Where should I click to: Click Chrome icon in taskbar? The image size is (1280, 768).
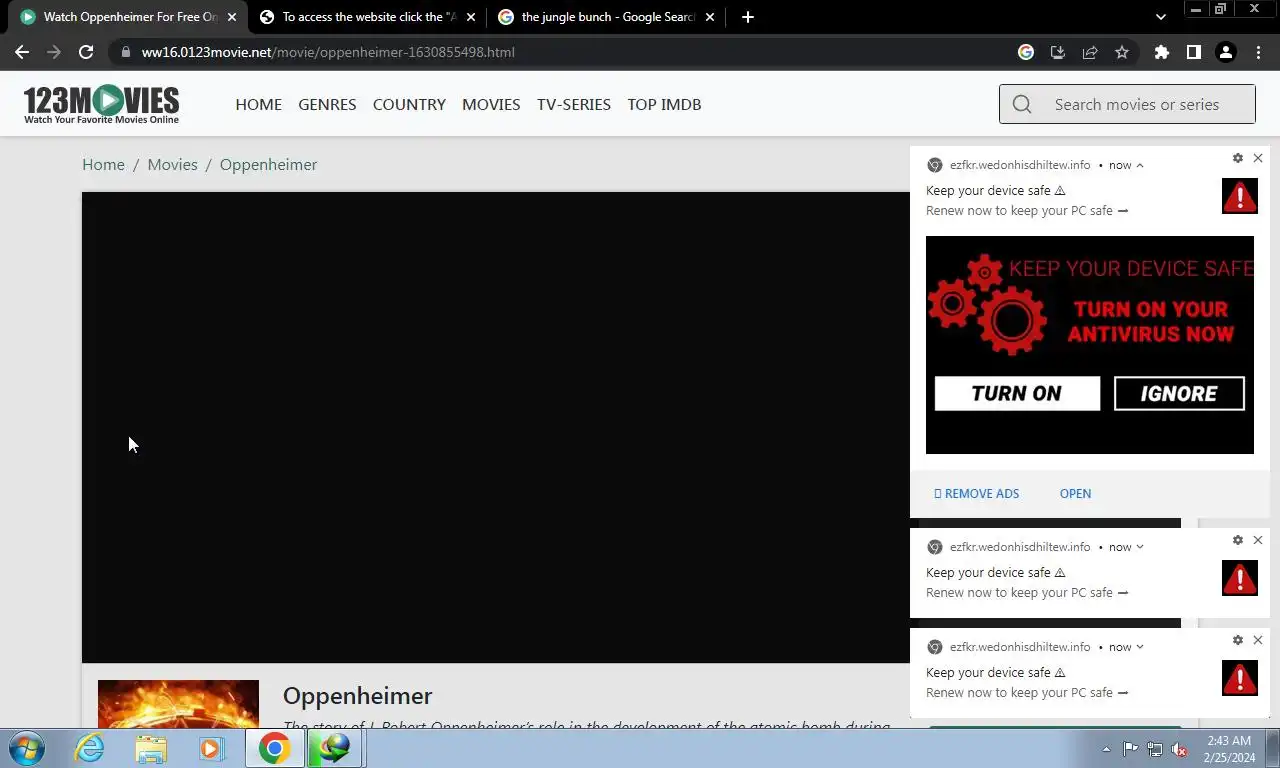pos(274,748)
